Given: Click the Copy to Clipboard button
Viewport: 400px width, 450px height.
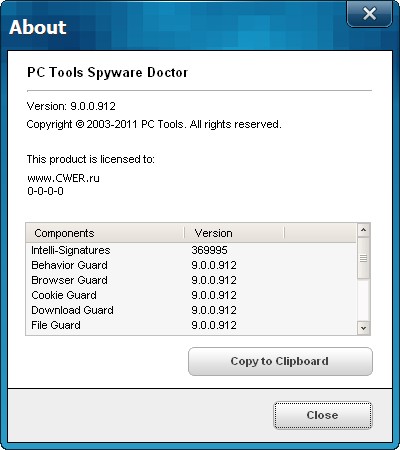Looking at the screenshot, I should (280, 361).
